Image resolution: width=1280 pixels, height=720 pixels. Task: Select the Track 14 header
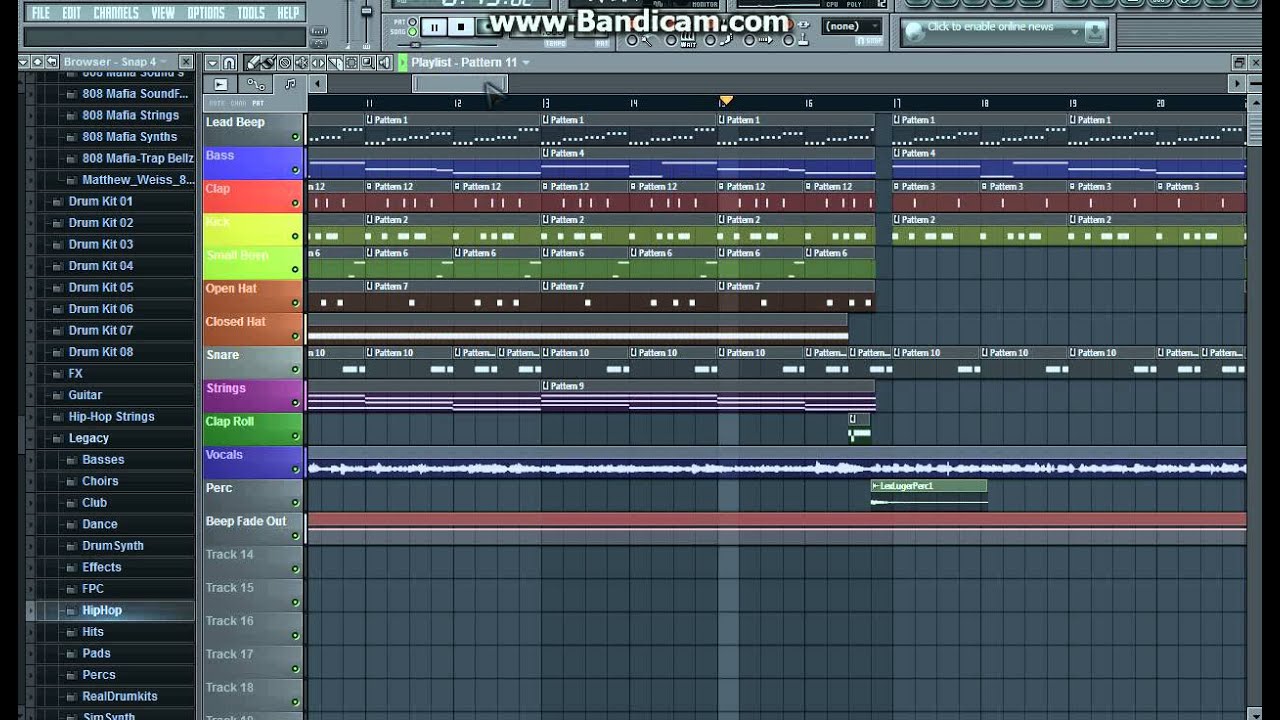click(x=253, y=561)
